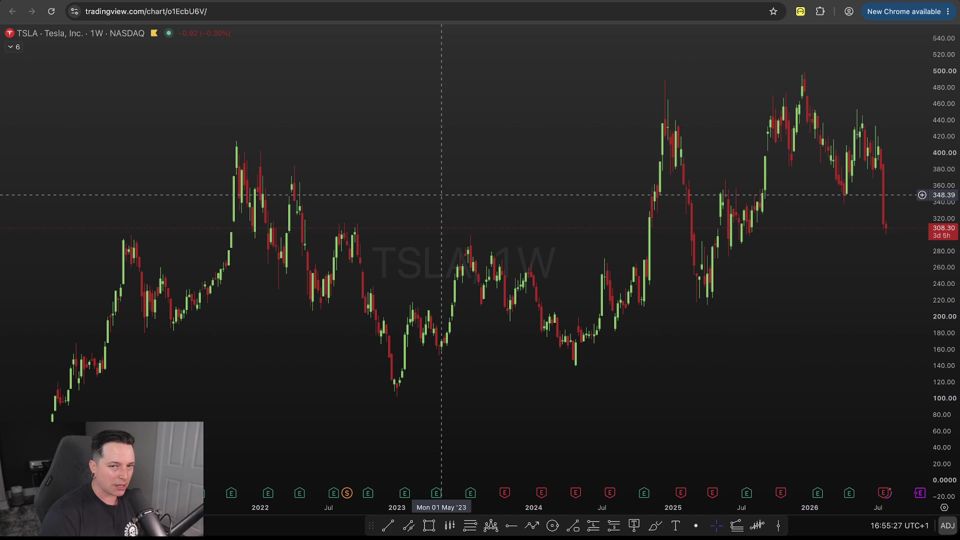
Task: Click the earnings marker at the crosshair line
Action: tap(436, 493)
